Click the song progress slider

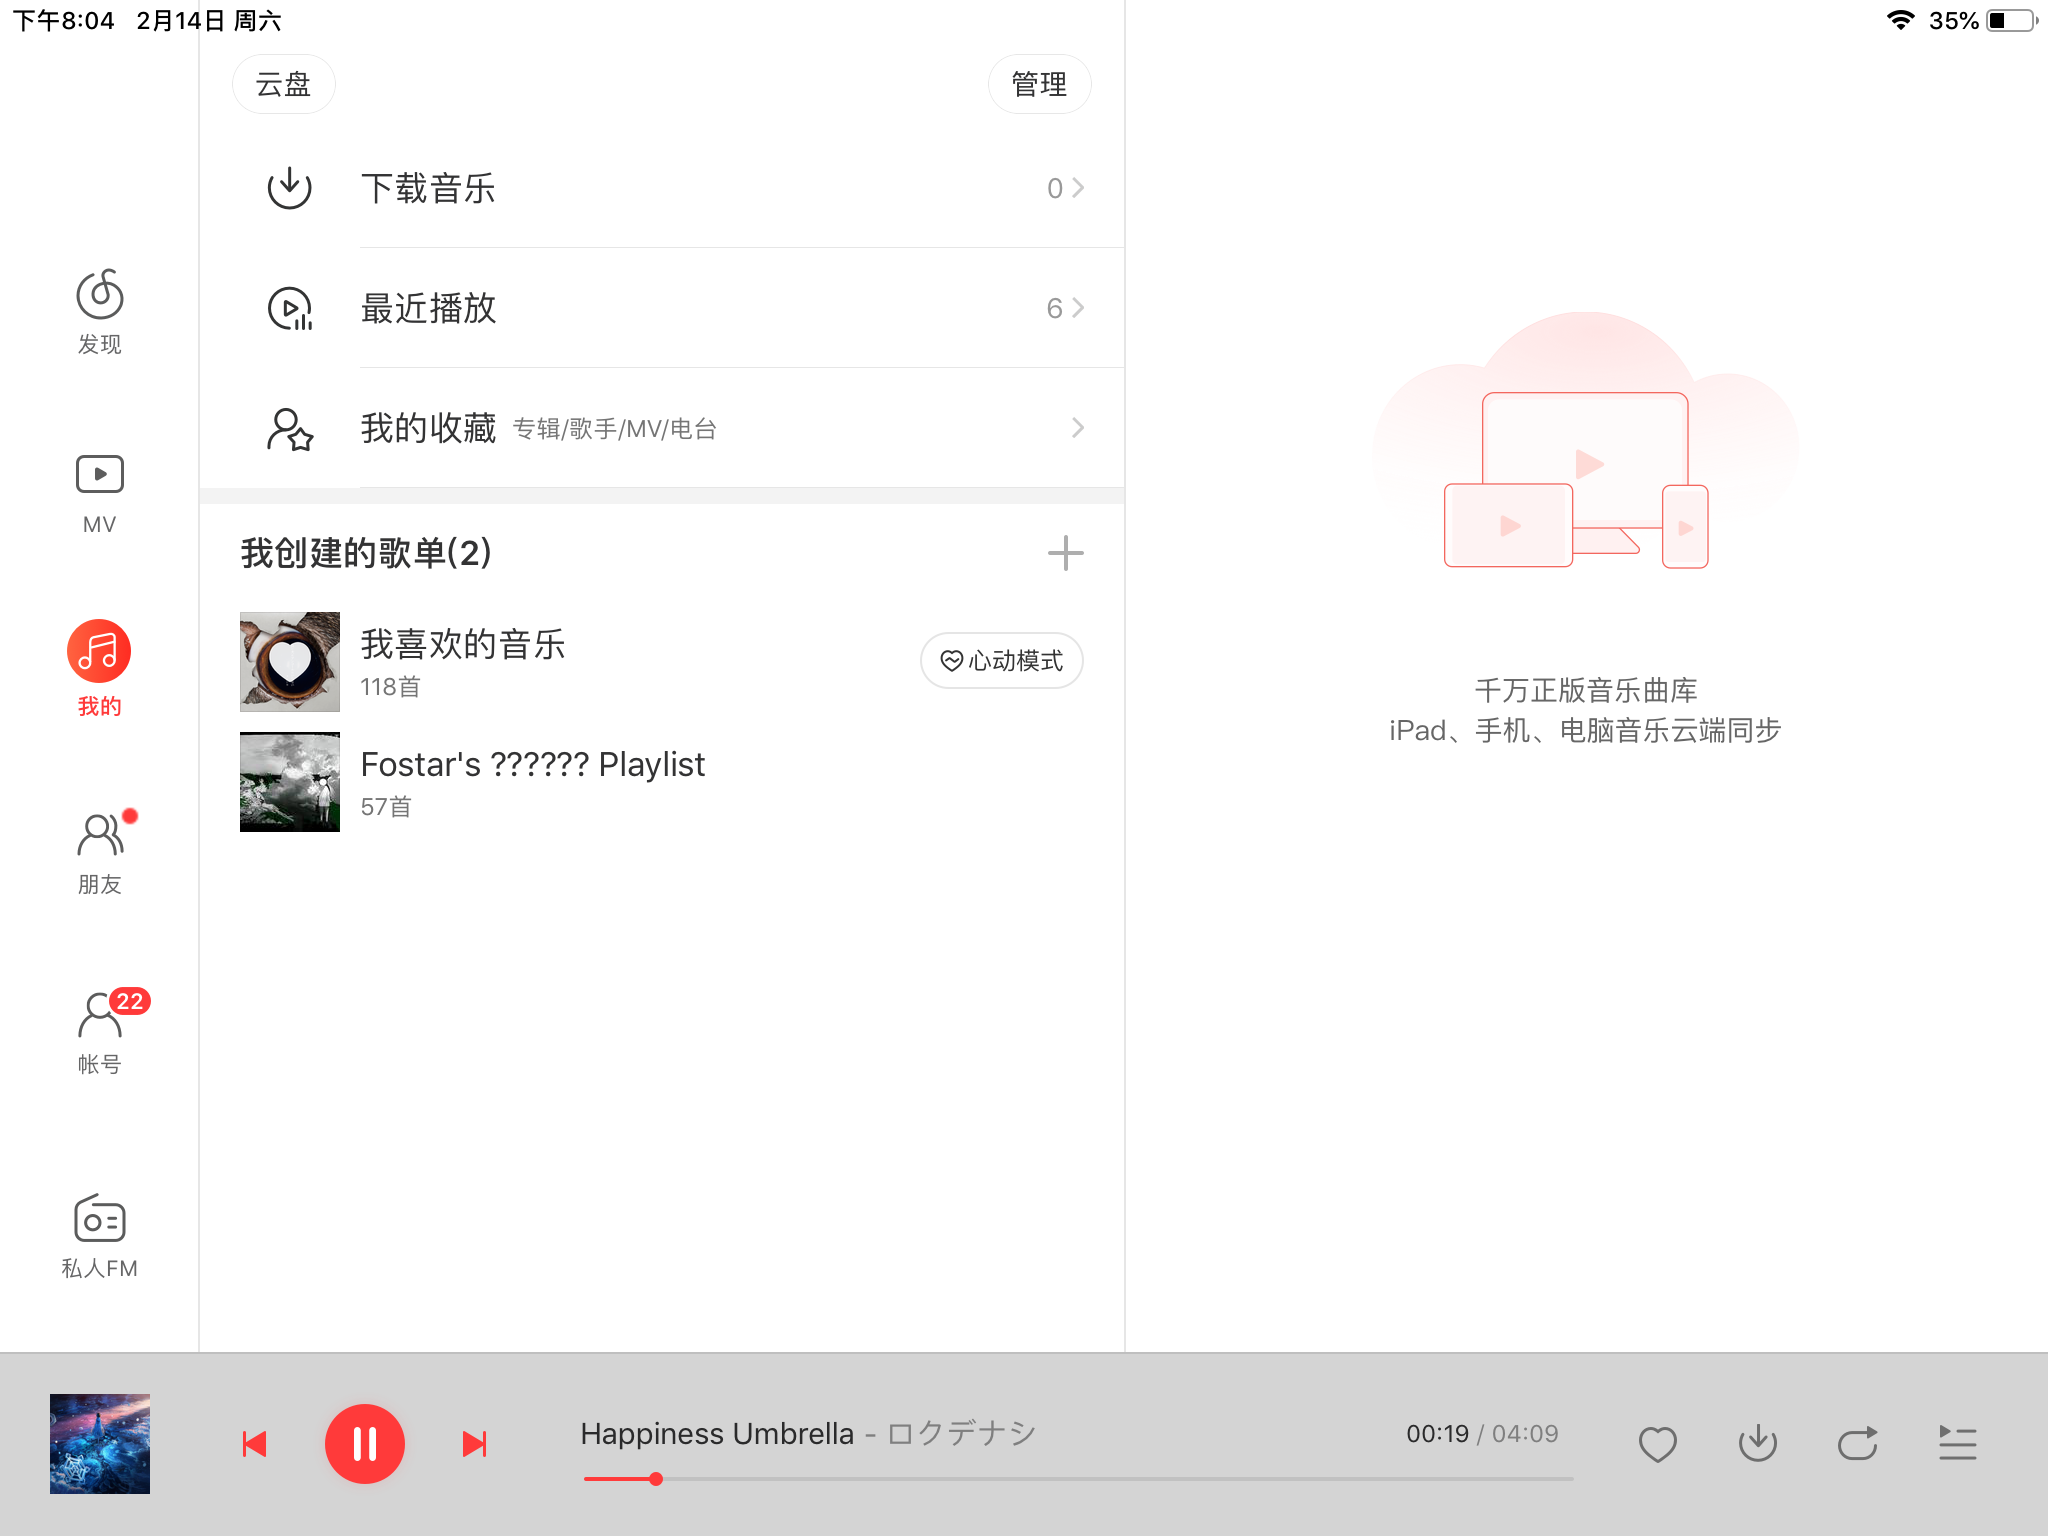click(x=1078, y=1478)
